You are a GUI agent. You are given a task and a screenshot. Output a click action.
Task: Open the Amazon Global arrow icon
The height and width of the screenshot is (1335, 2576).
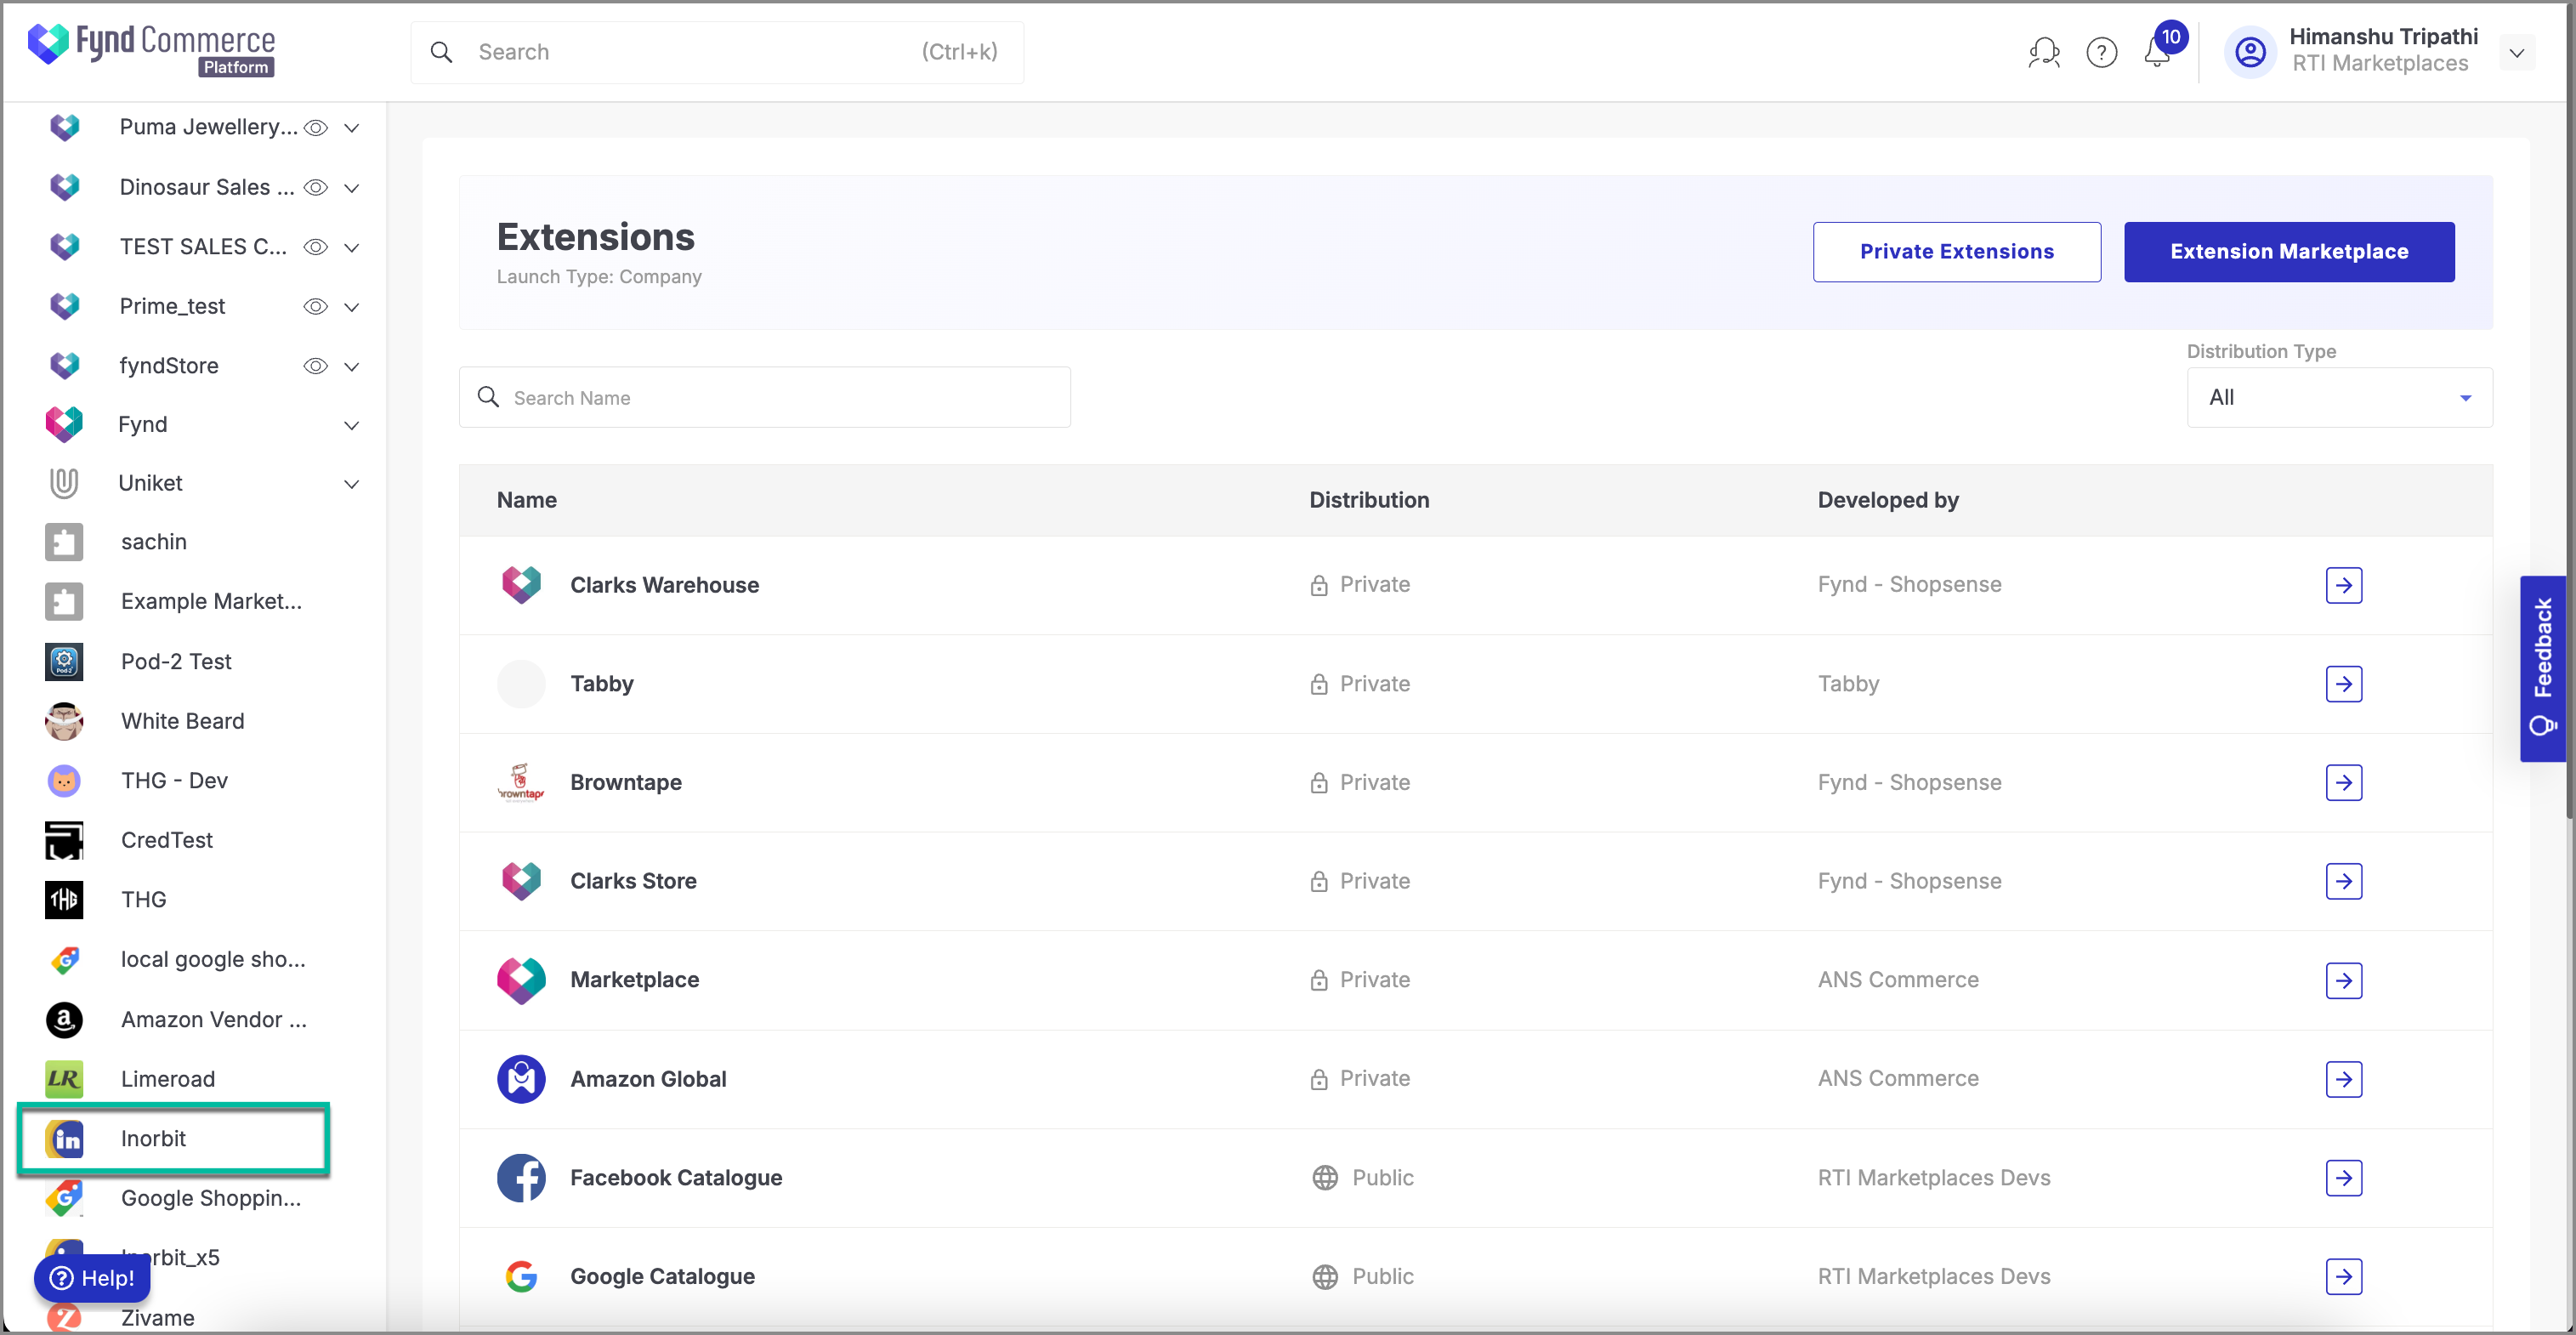pos(2343,1079)
